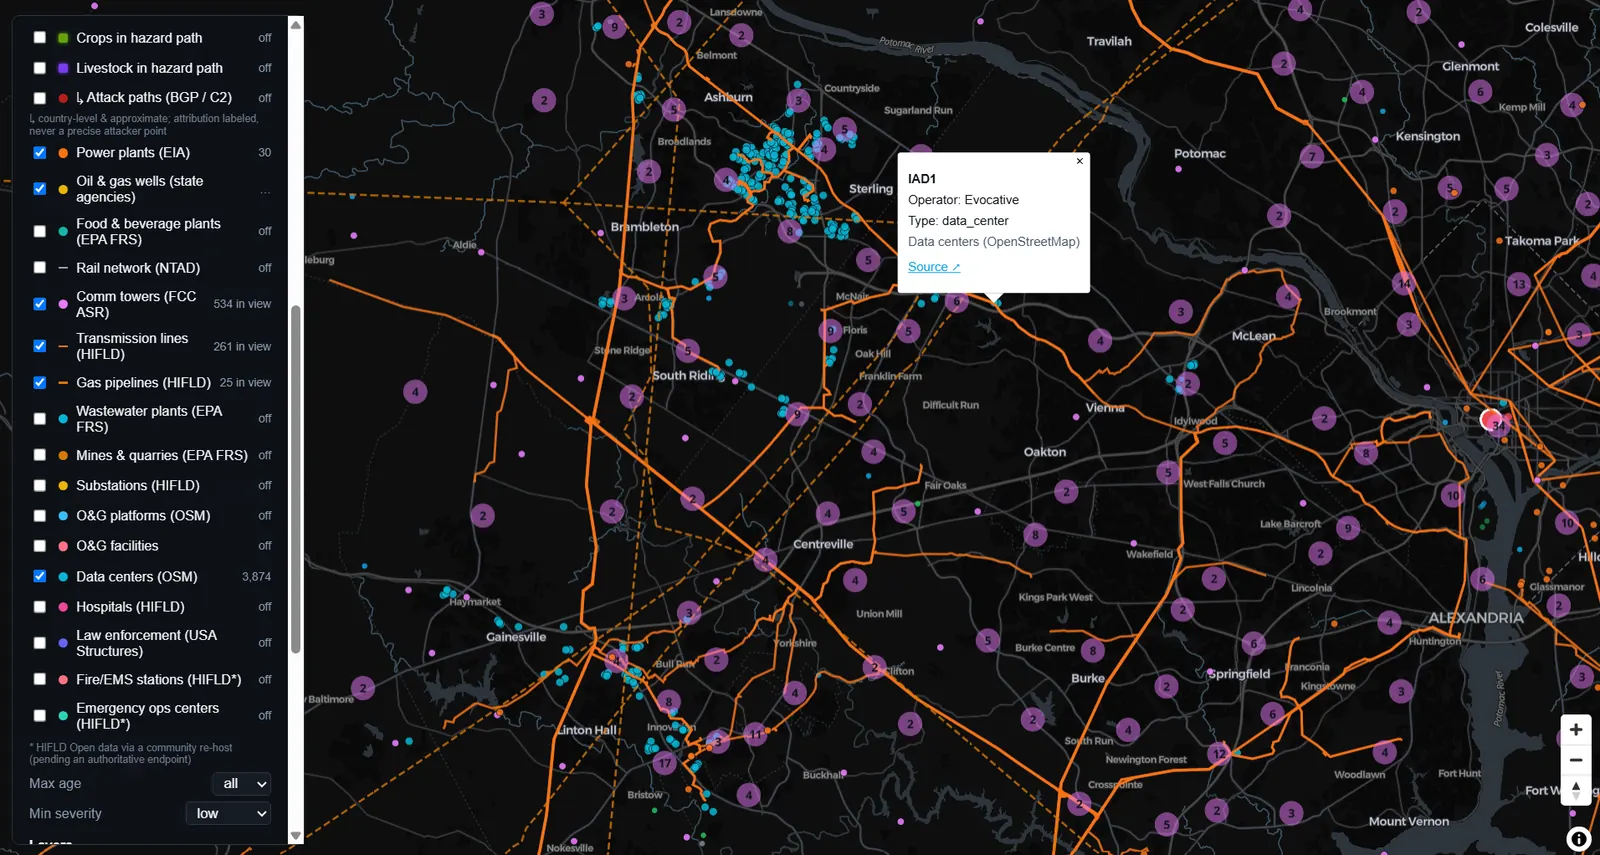This screenshot has width=1600, height=855.
Task: Uncheck Data centers (OSM) layer
Action: pyautogui.click(x=40, y=576)
